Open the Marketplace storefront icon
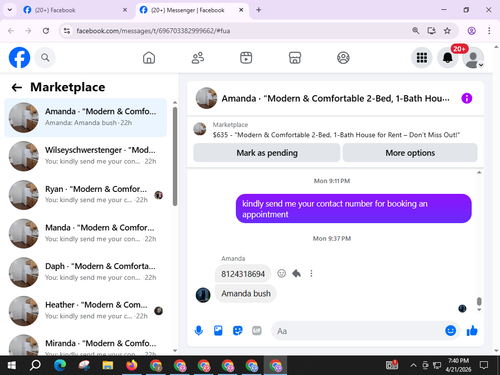This screenshot has height=375, width=500. point(295,58)
